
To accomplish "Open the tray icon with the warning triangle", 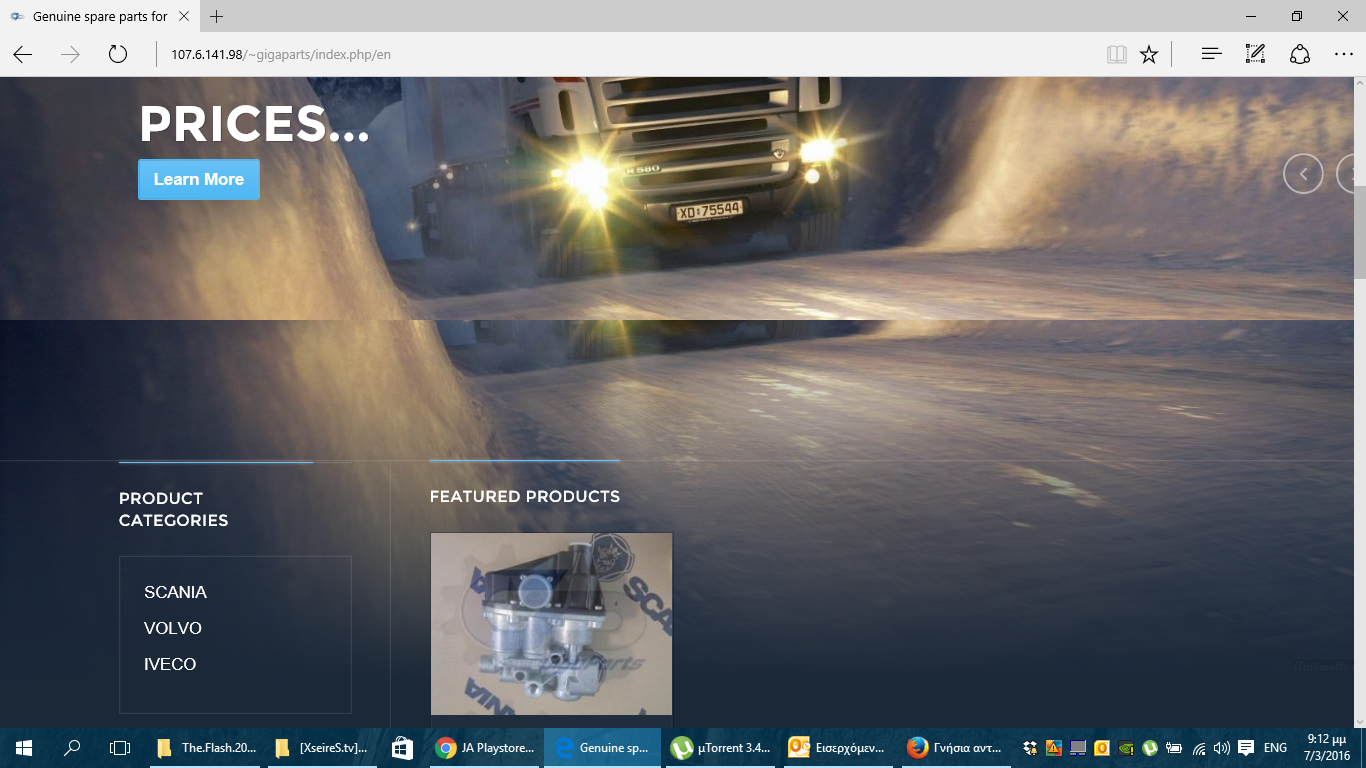I will (x=1053, y=748).
